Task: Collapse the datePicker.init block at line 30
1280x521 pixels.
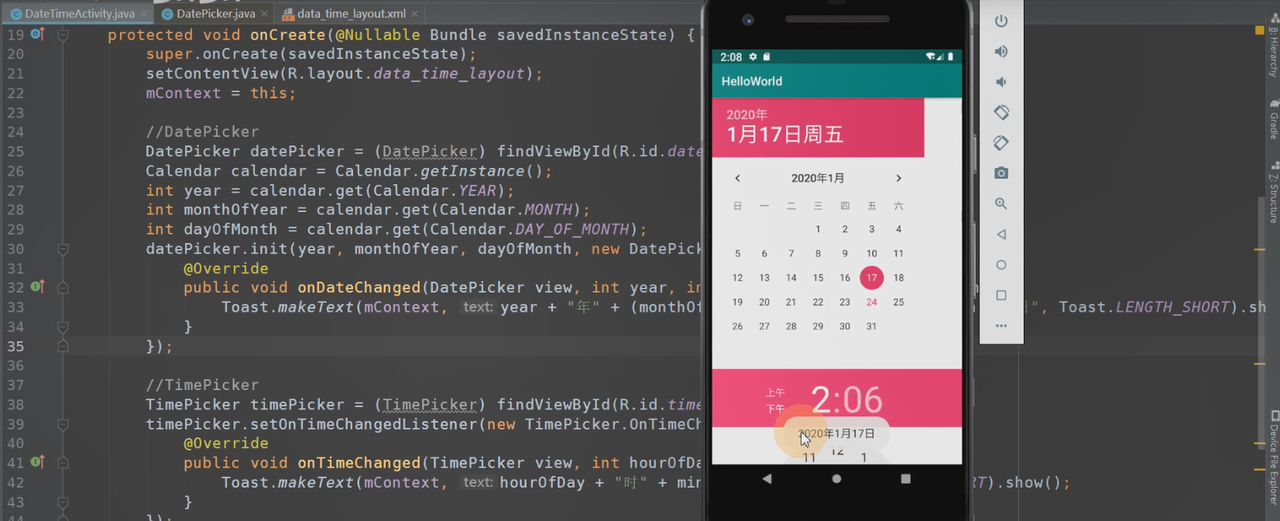Action: pos(63,248)
